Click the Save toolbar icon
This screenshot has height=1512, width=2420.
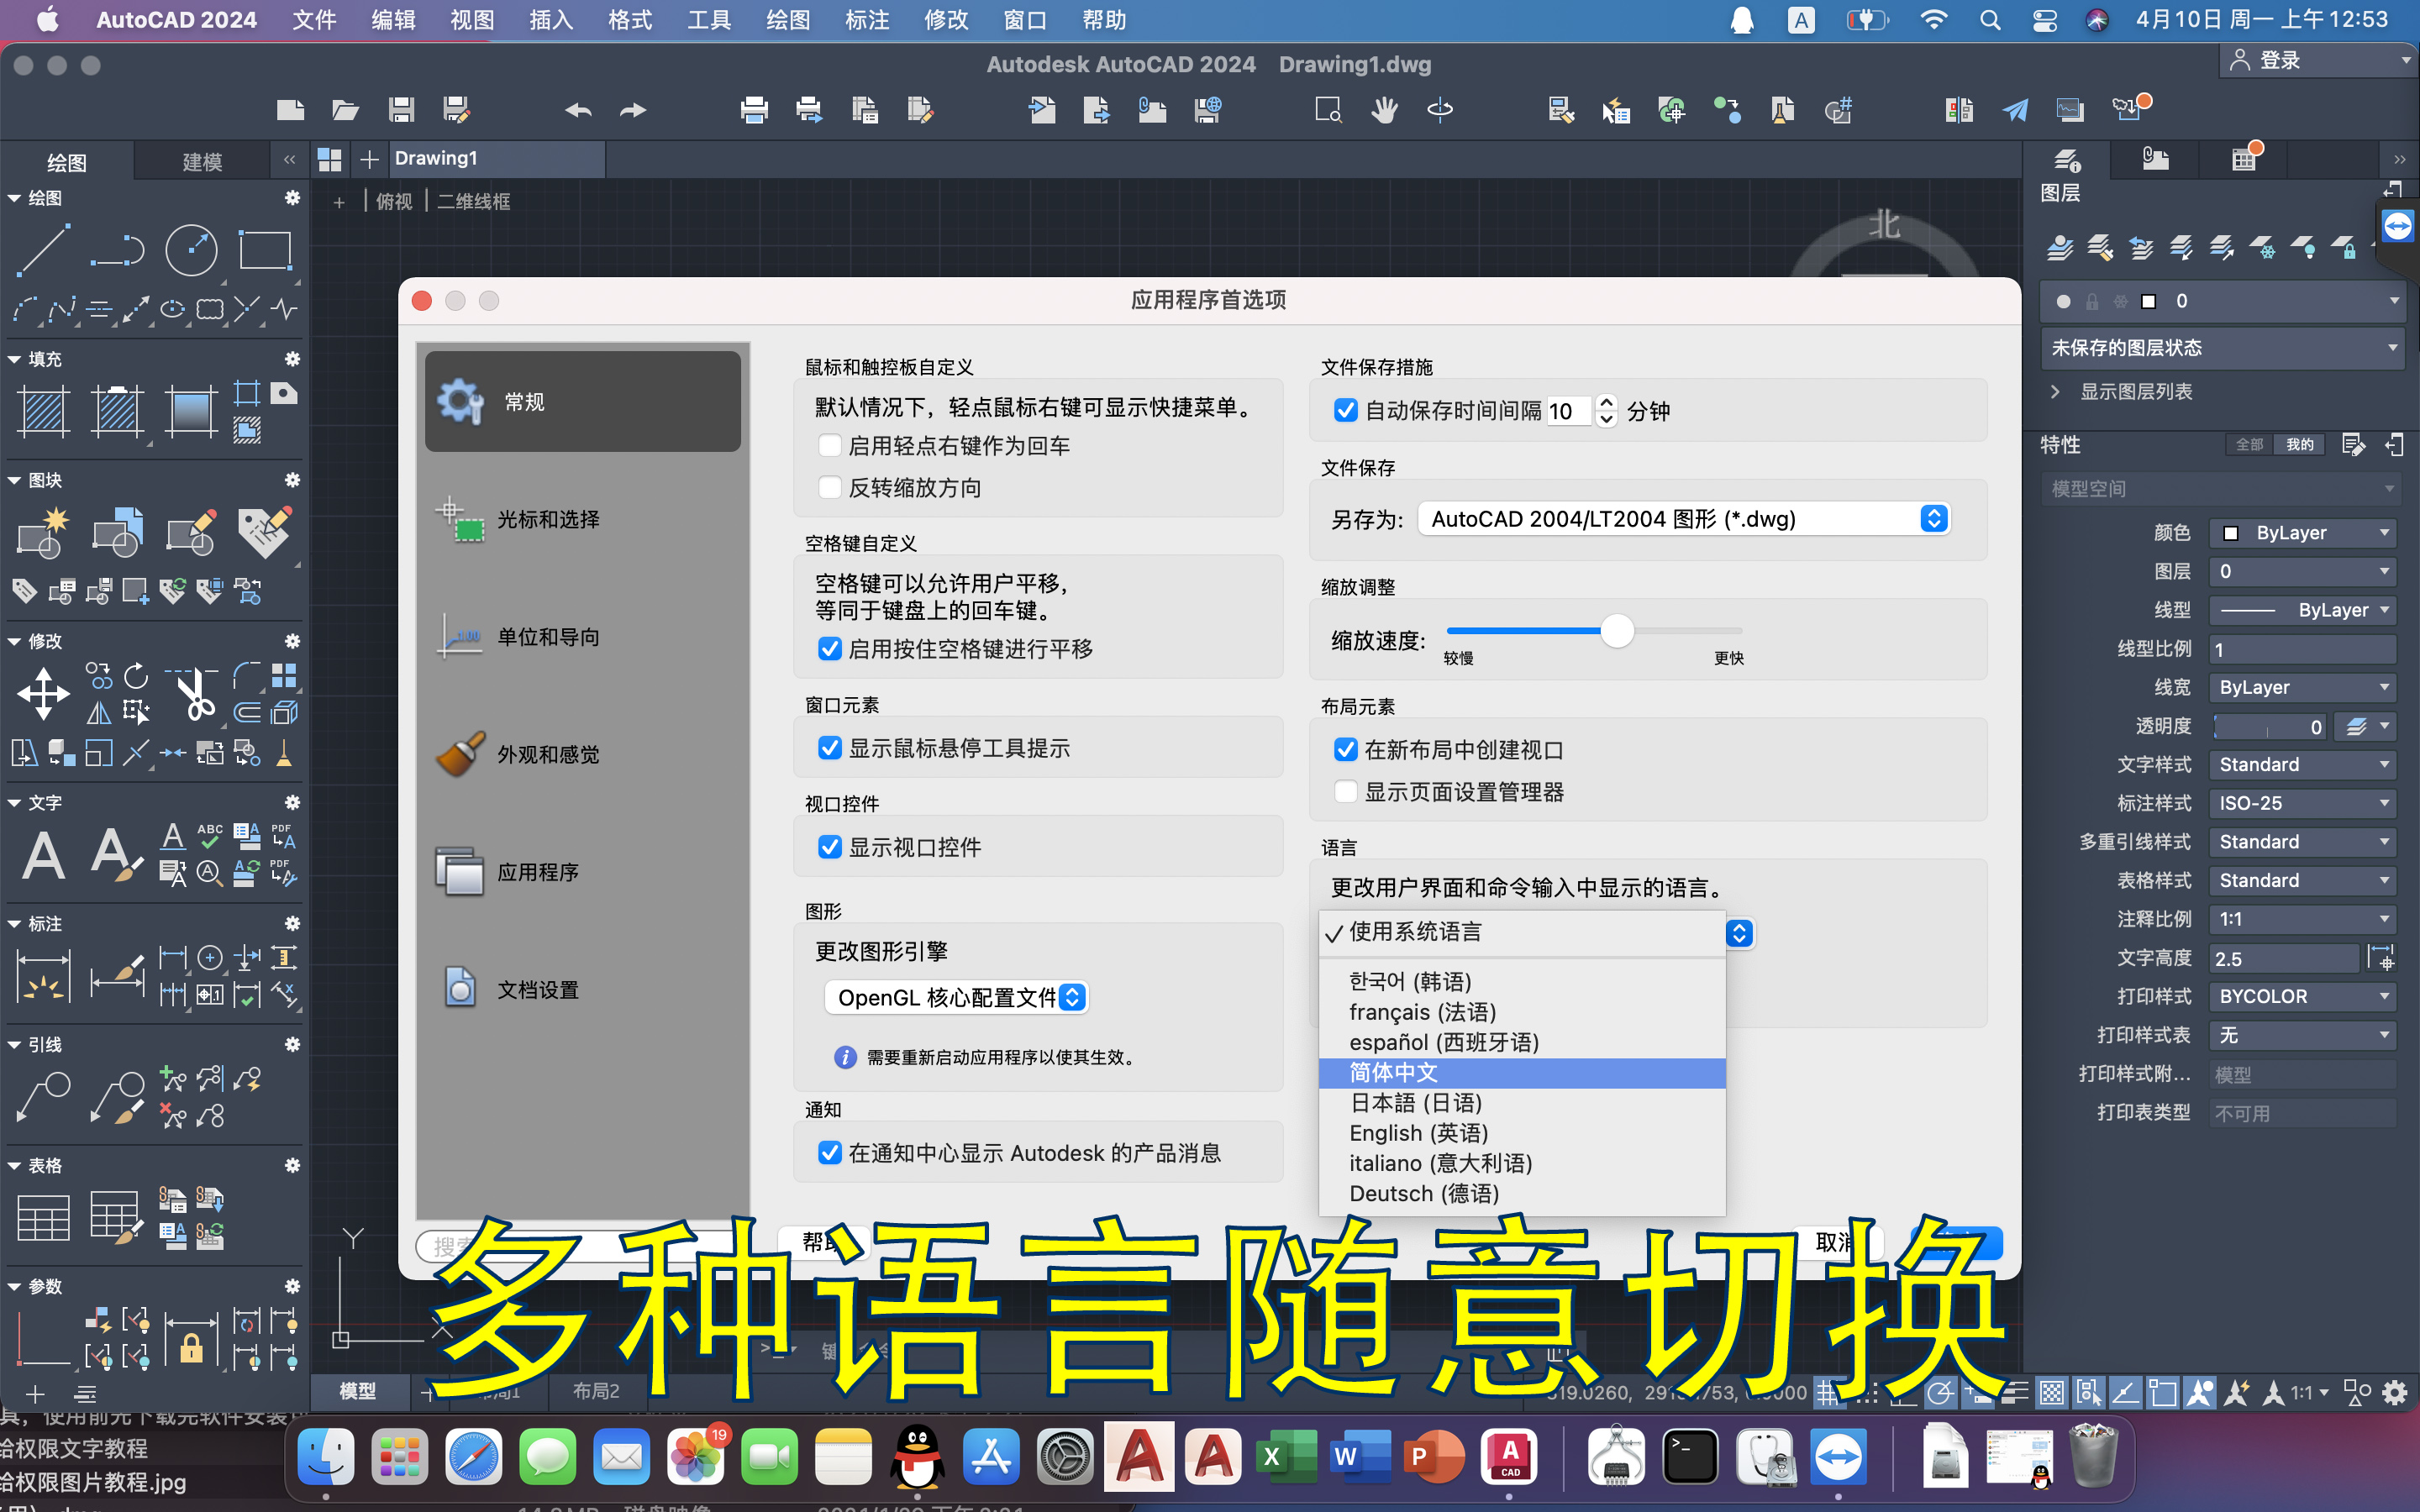[x=401, y=109]
